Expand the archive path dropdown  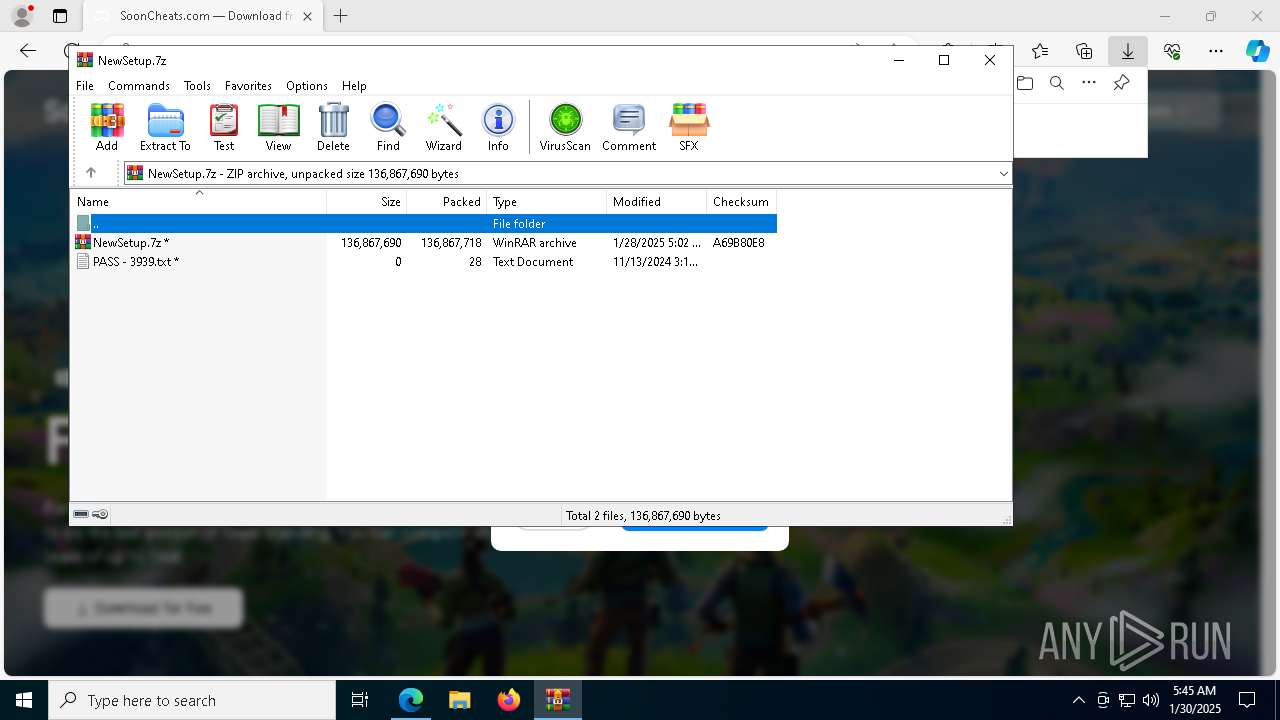point(1003,174)
